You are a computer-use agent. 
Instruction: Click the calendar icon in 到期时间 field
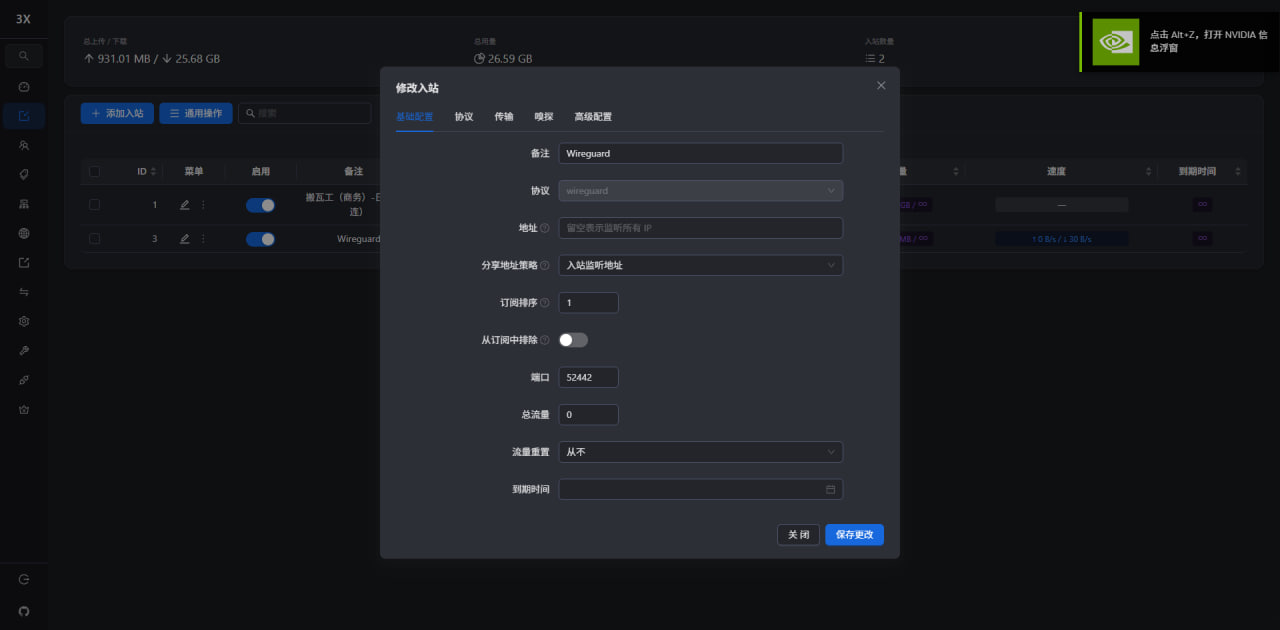pos(830,489)
